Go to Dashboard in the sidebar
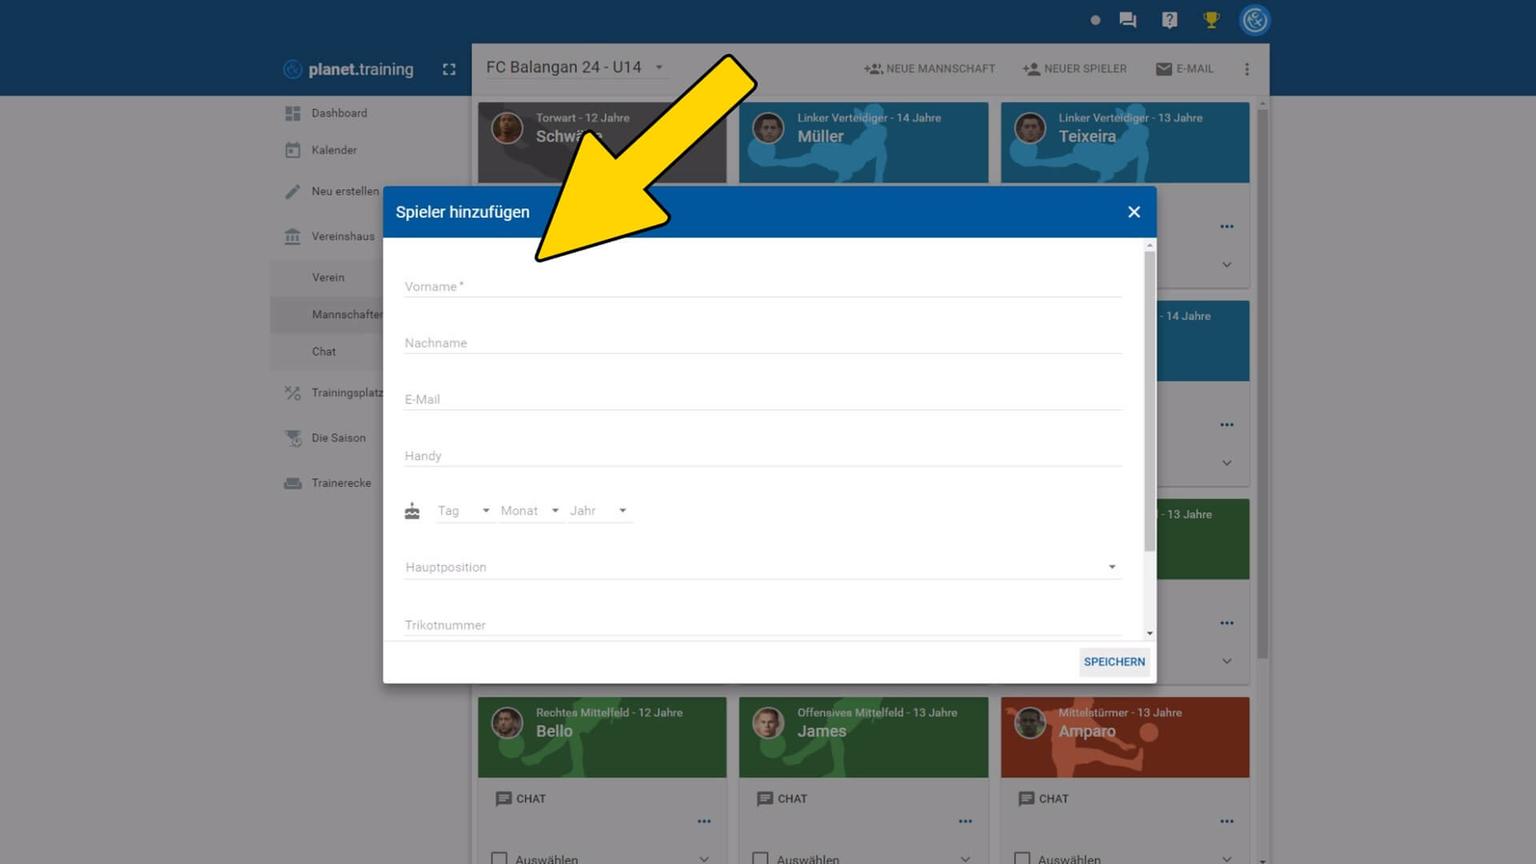The height and width of the screenshot is (864, 1536). [x=339, y=114]
